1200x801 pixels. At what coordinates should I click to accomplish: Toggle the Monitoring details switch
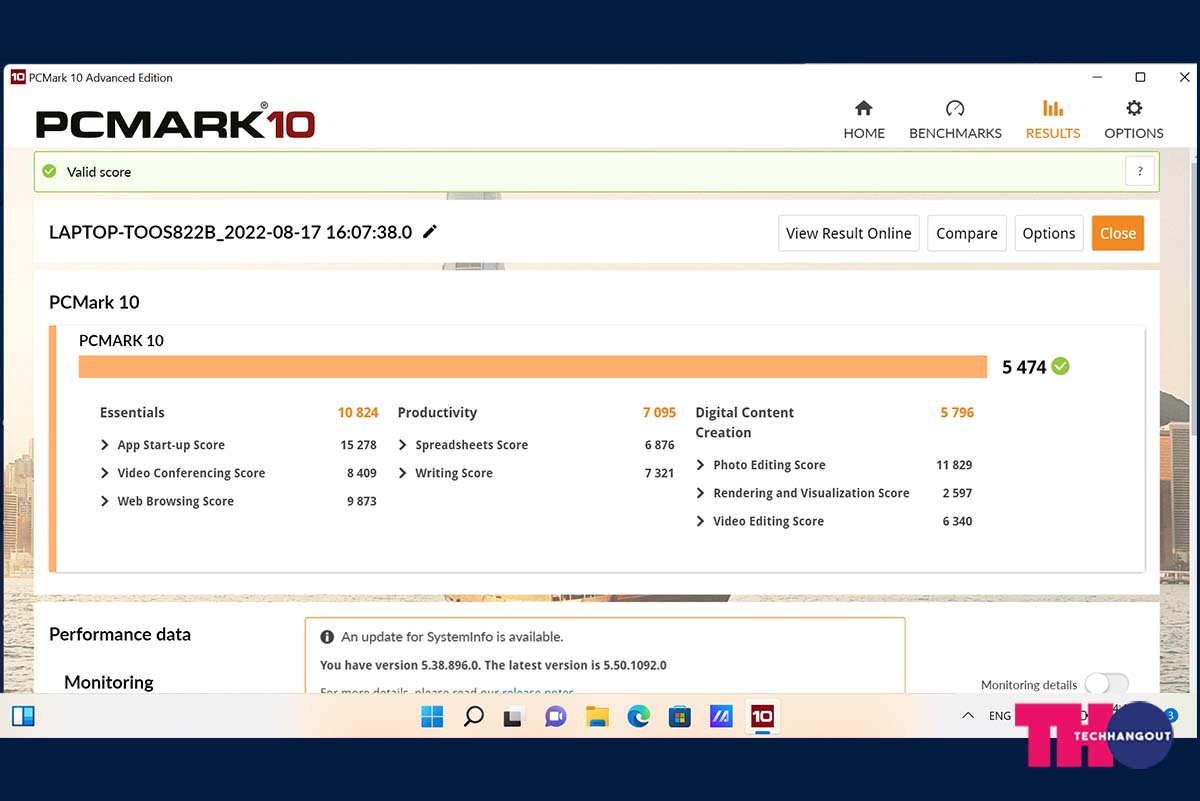point(1106,684)
